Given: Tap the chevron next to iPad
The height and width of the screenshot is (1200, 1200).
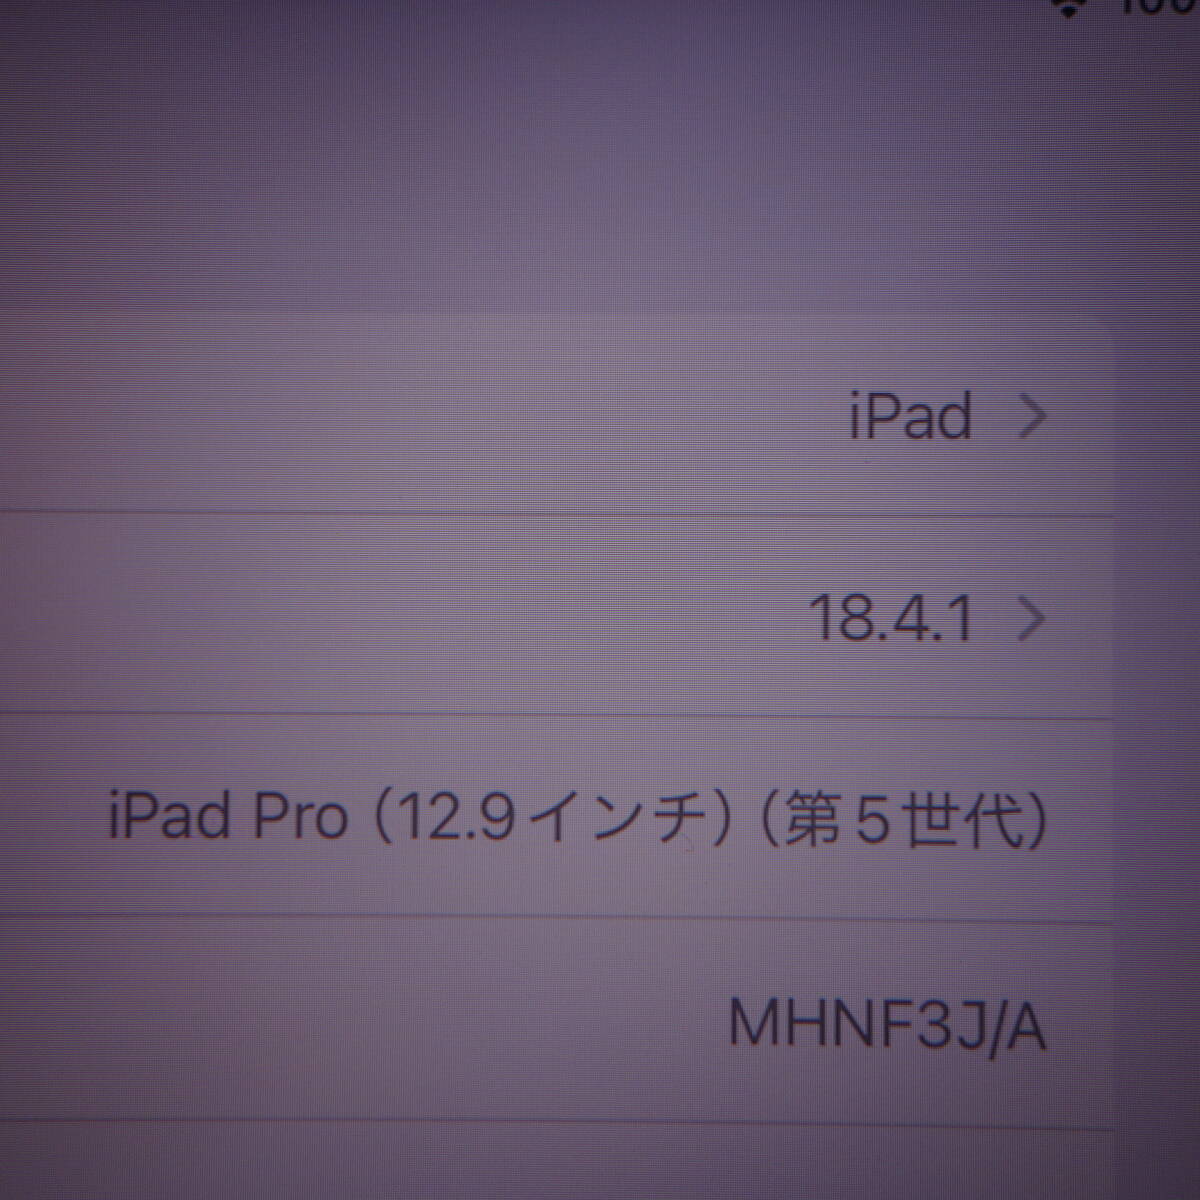Looking at the screenshot, I should click(x=1031, y=417).
